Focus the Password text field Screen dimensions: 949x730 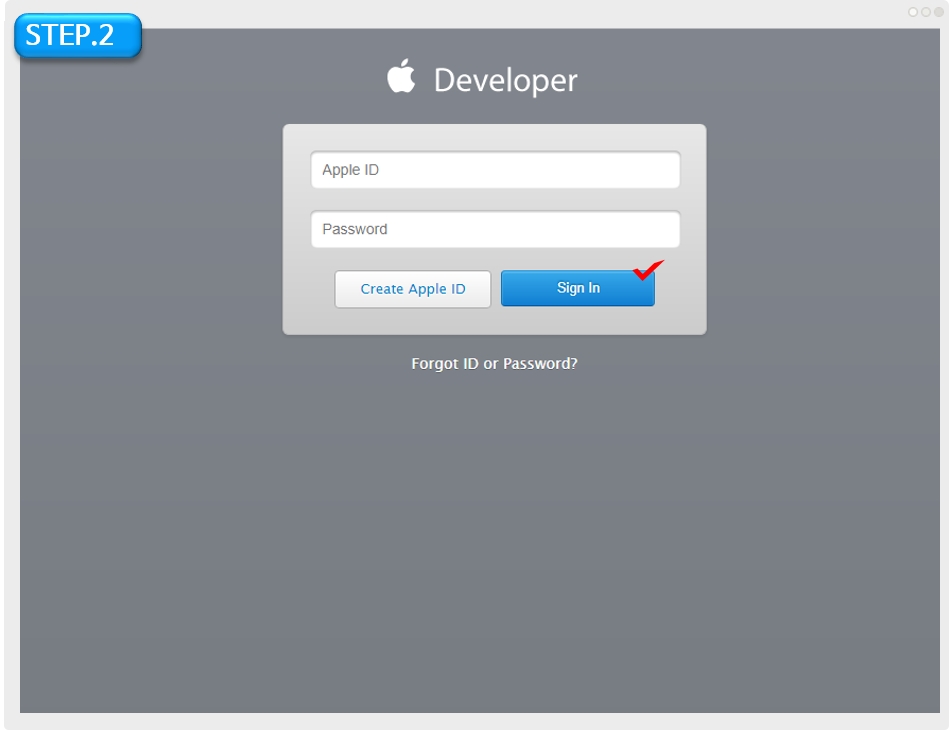[495, 229]
